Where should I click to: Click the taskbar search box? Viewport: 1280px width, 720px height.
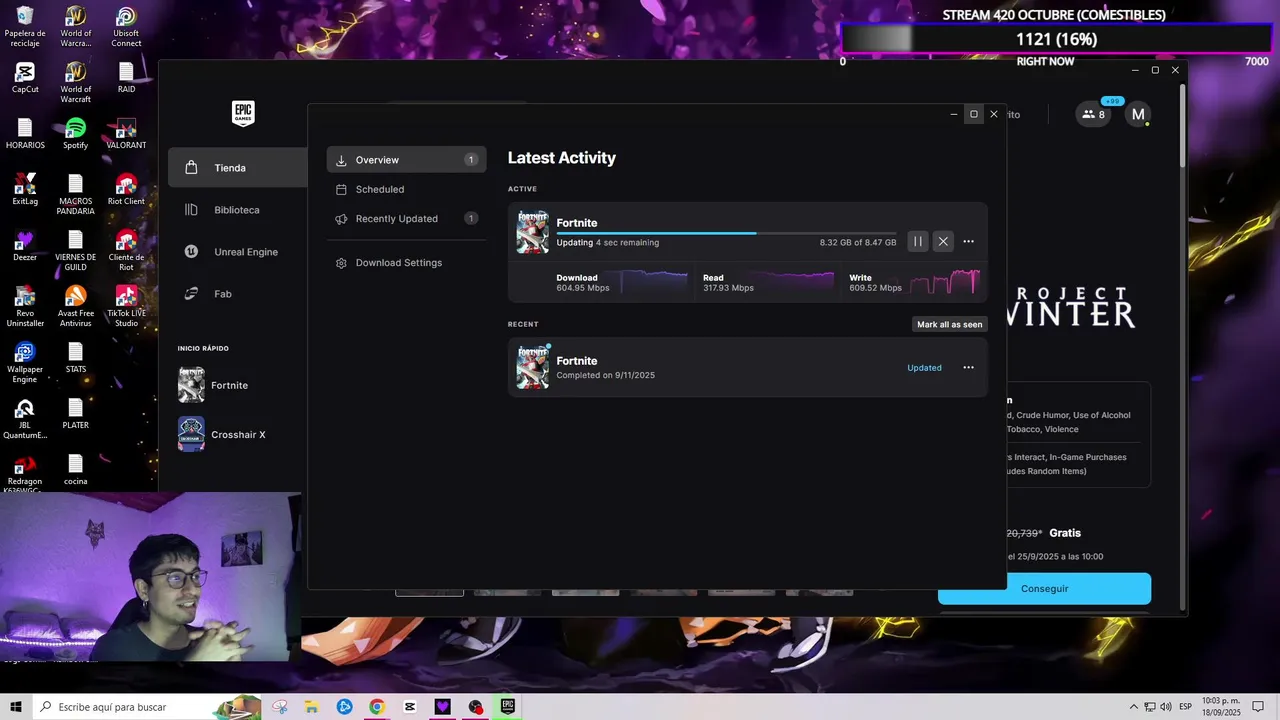[147, 707]
